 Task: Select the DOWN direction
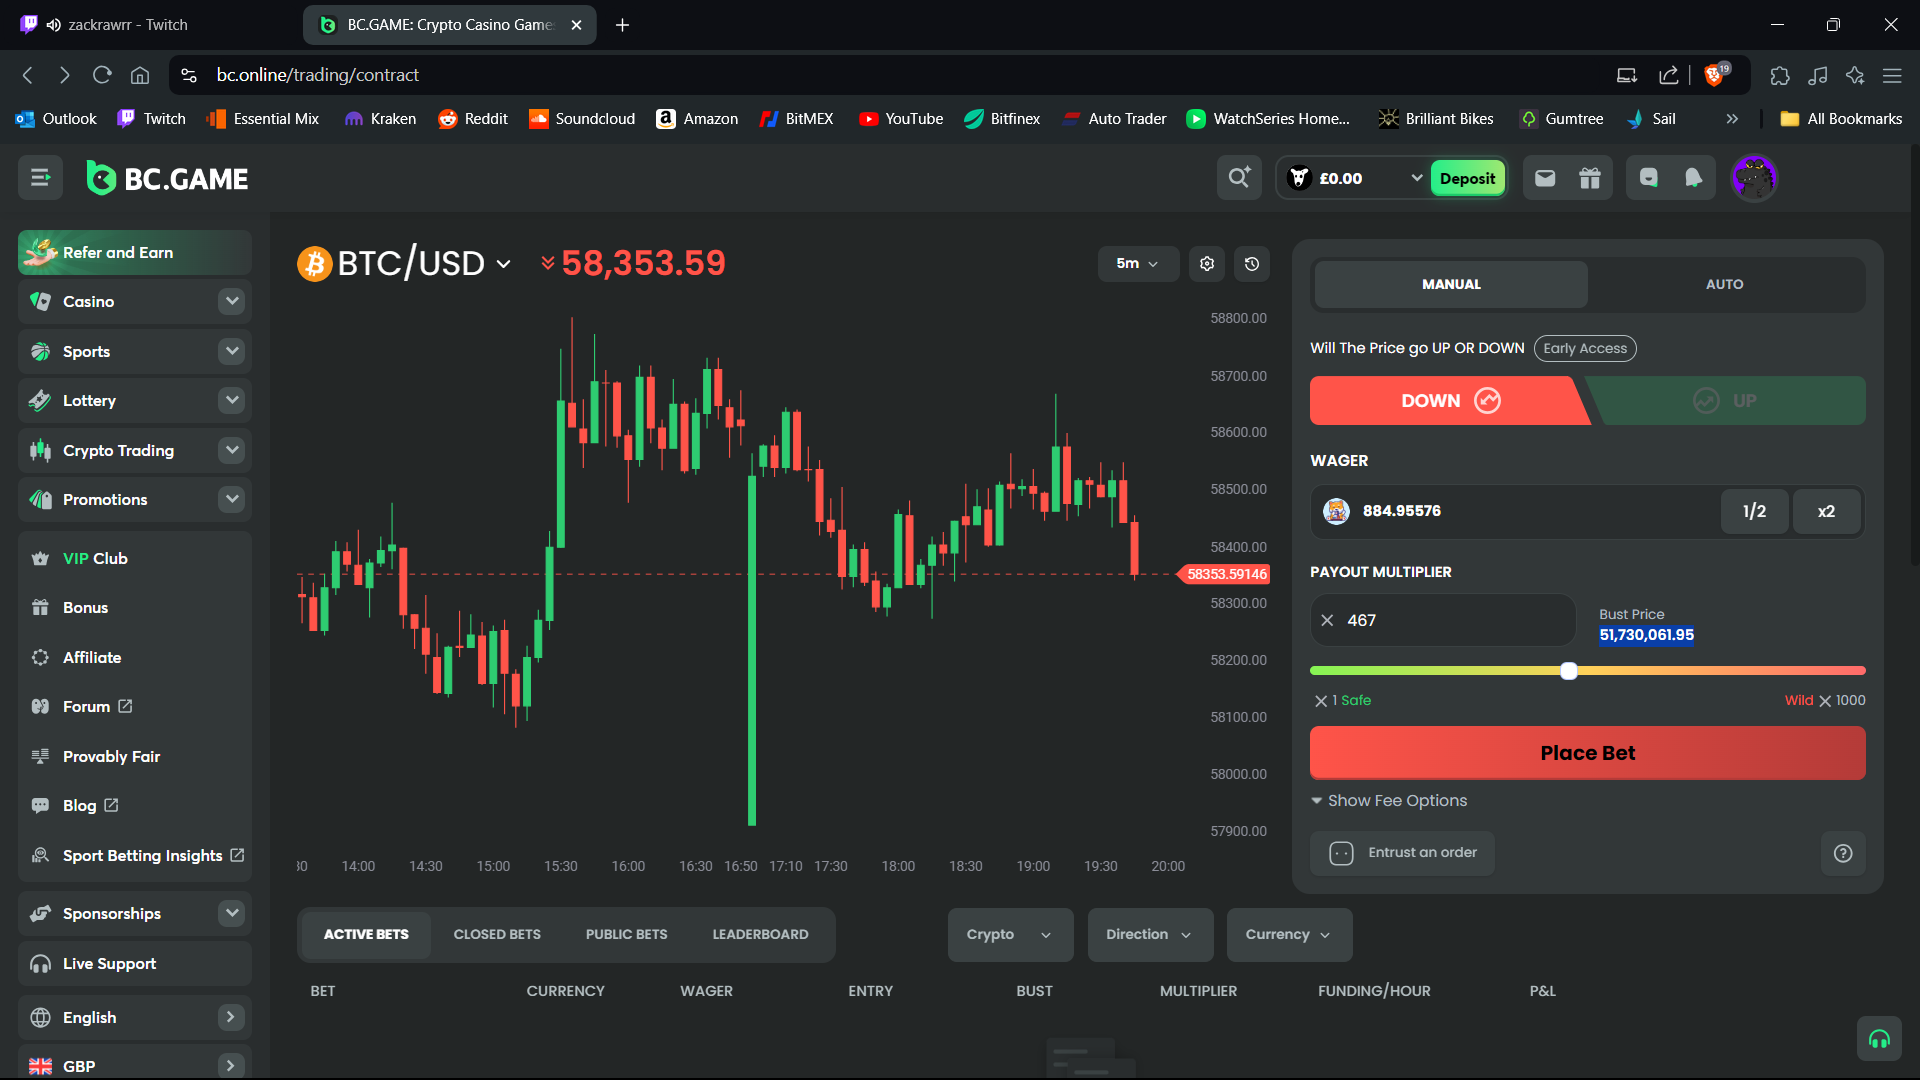click(1448, 400)
